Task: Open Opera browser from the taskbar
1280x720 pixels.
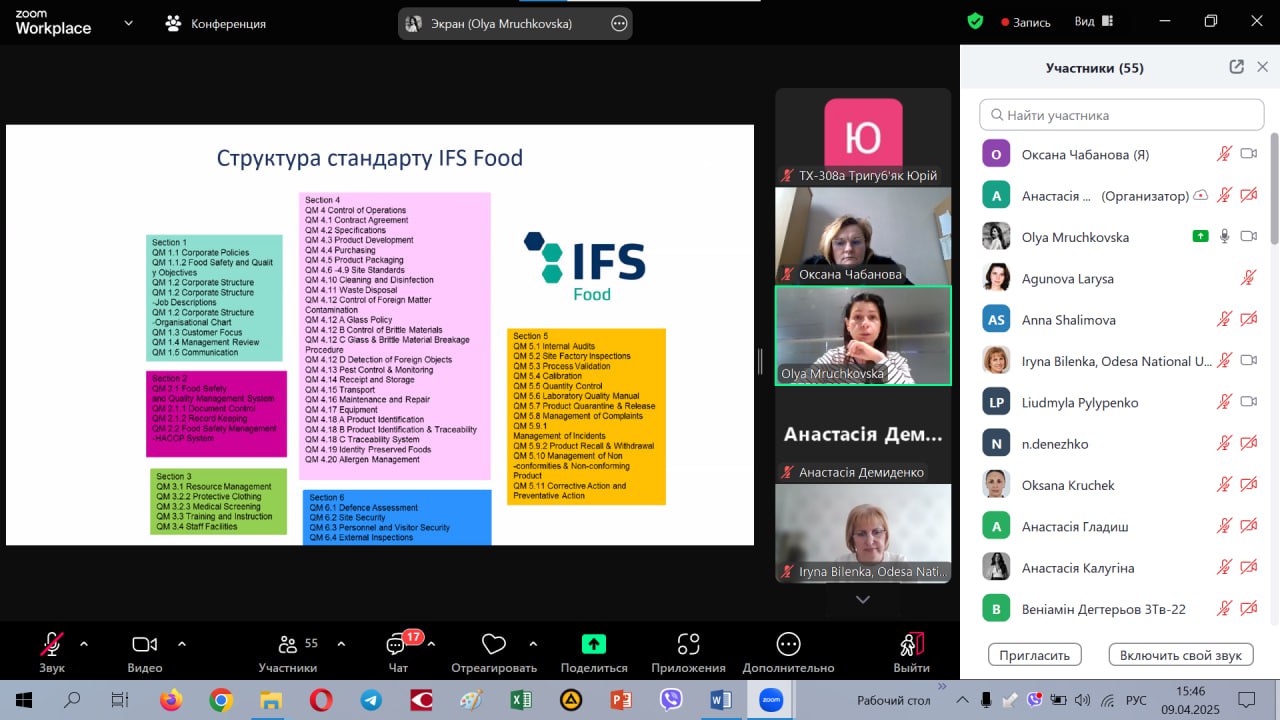Action: click(x=321, y=700)
